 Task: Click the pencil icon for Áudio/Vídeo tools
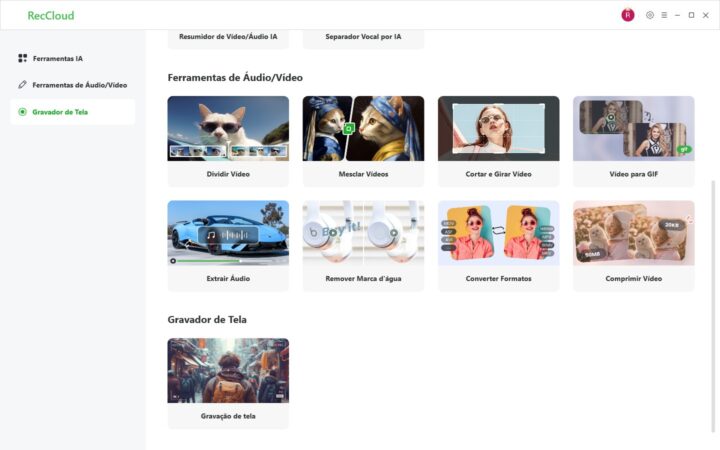(23, 85)
